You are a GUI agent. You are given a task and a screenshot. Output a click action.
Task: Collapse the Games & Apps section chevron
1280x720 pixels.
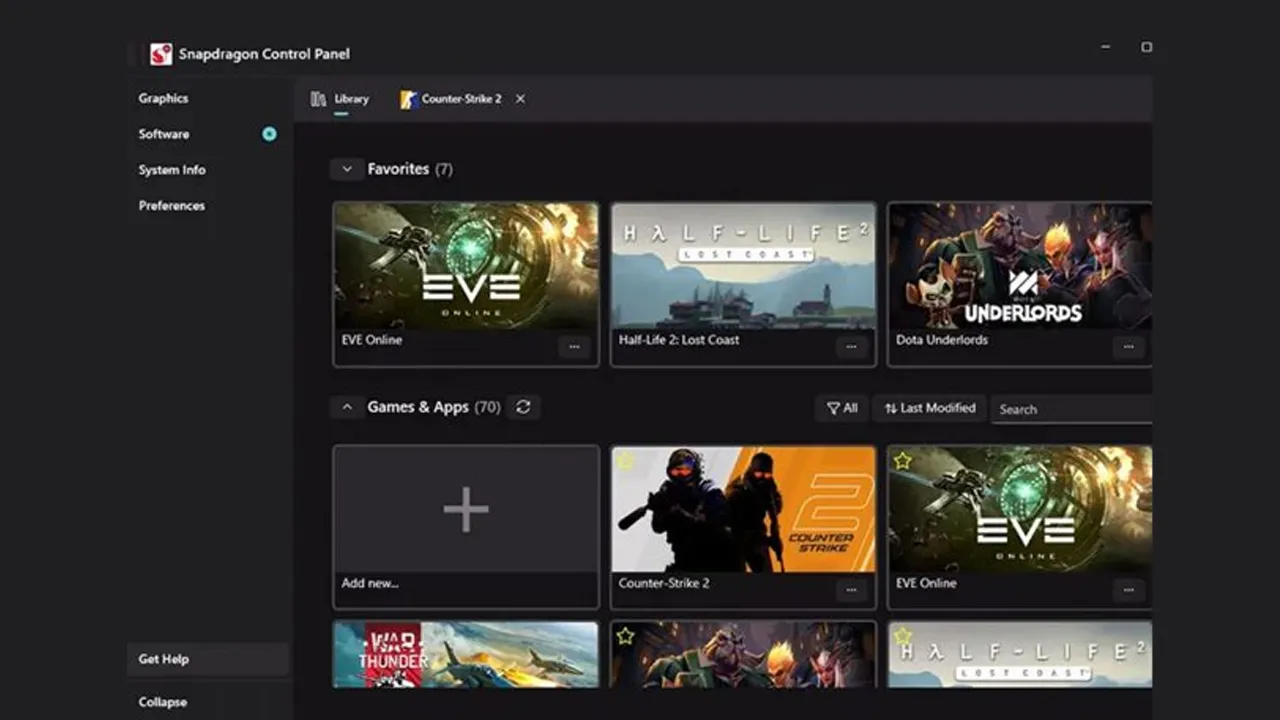346,407
